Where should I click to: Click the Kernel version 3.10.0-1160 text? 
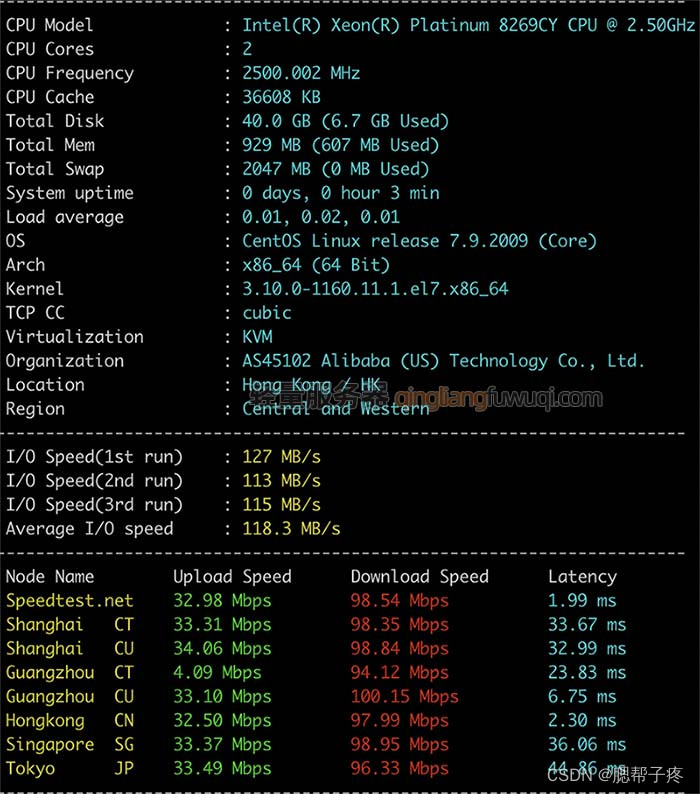coord(375,289)
